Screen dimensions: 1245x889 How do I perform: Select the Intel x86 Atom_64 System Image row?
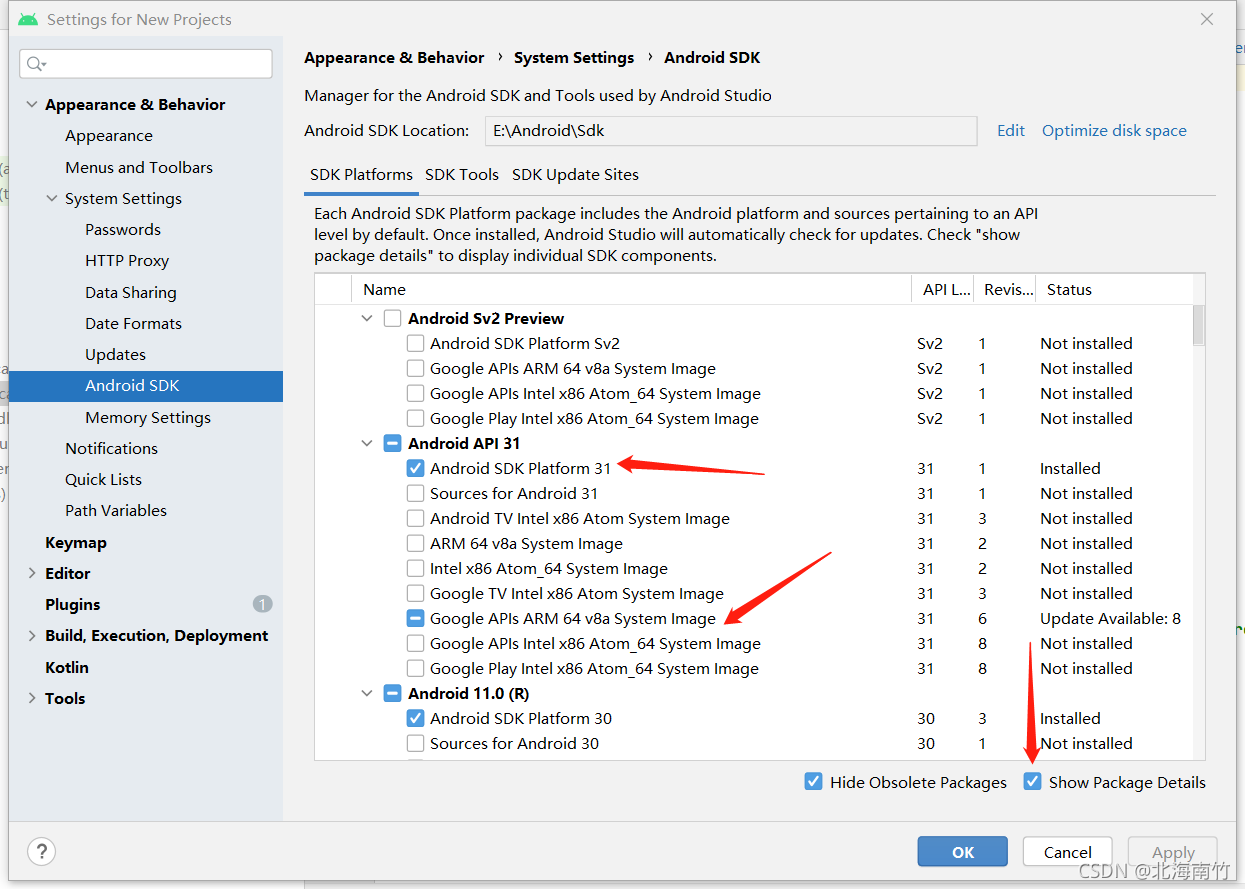click(754, 568)
